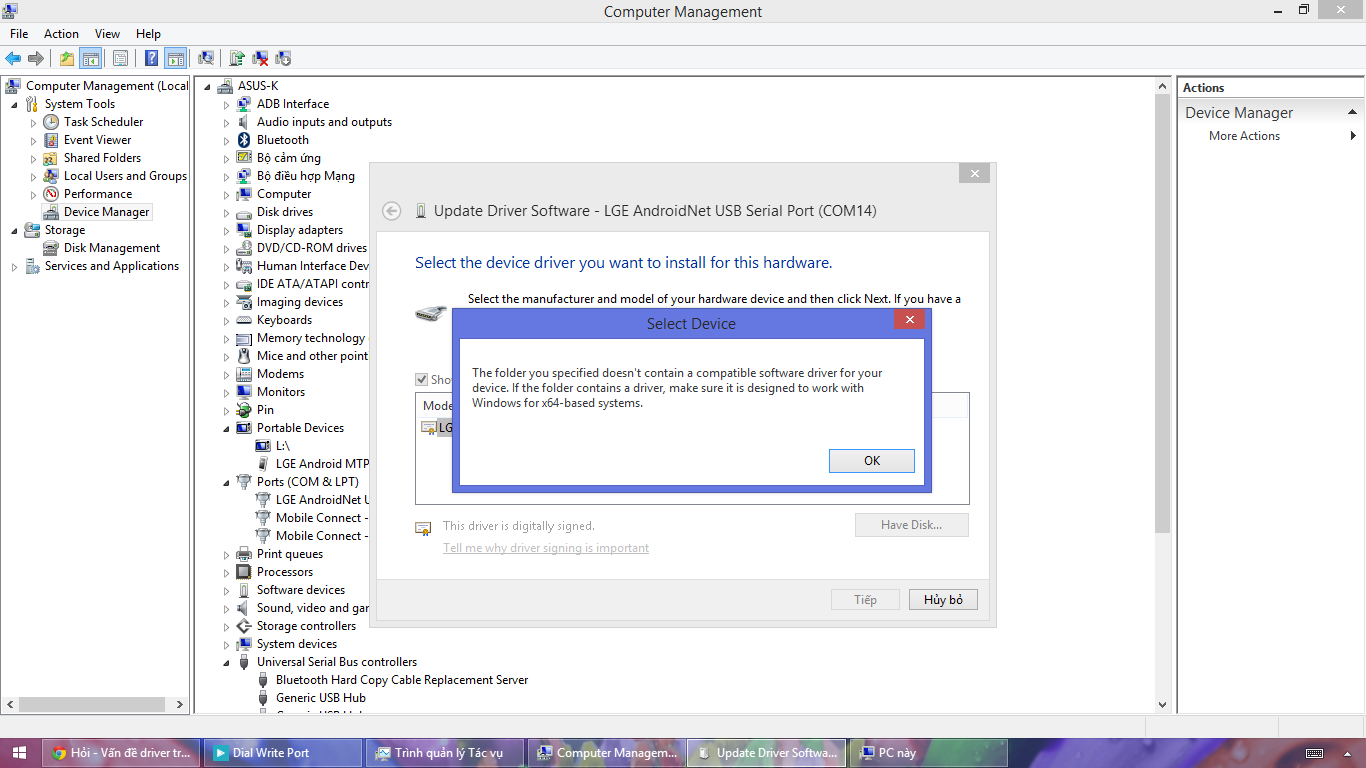This screenshot has height=768, width=1366.
Task: Close the Select Device dialog
Action: point(909,320)
